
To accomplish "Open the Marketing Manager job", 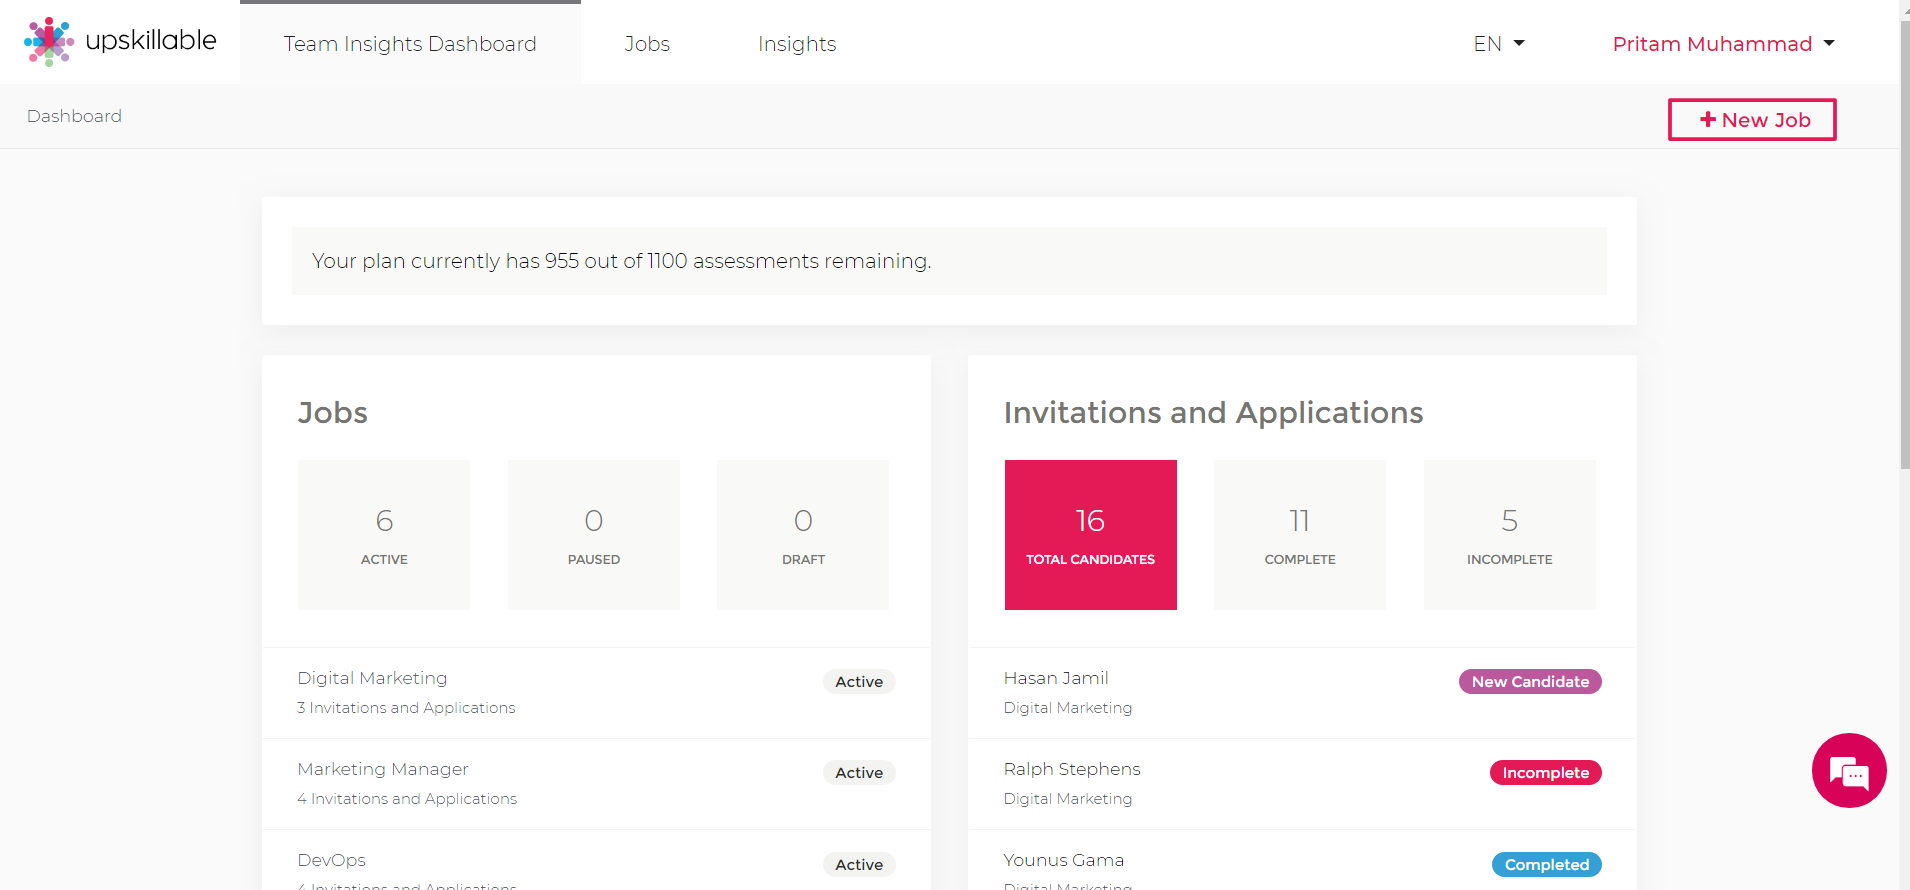I will 383,769.
